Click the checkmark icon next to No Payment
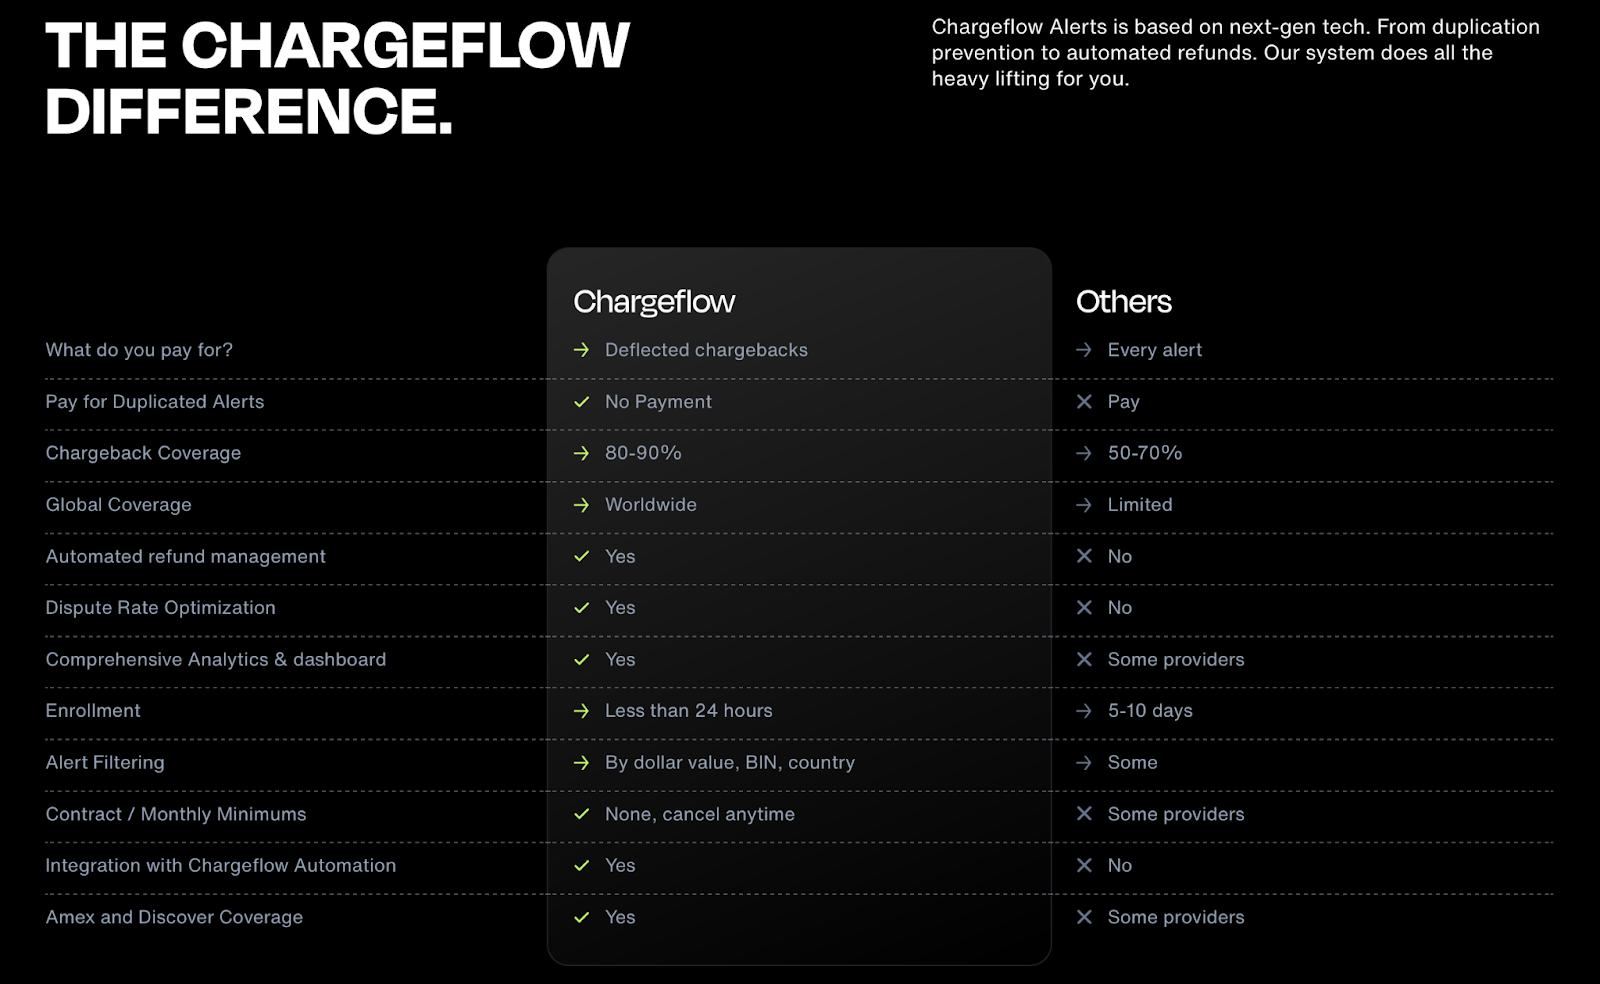This screenshot has height=984, width=1600. (x=581, y=402)
